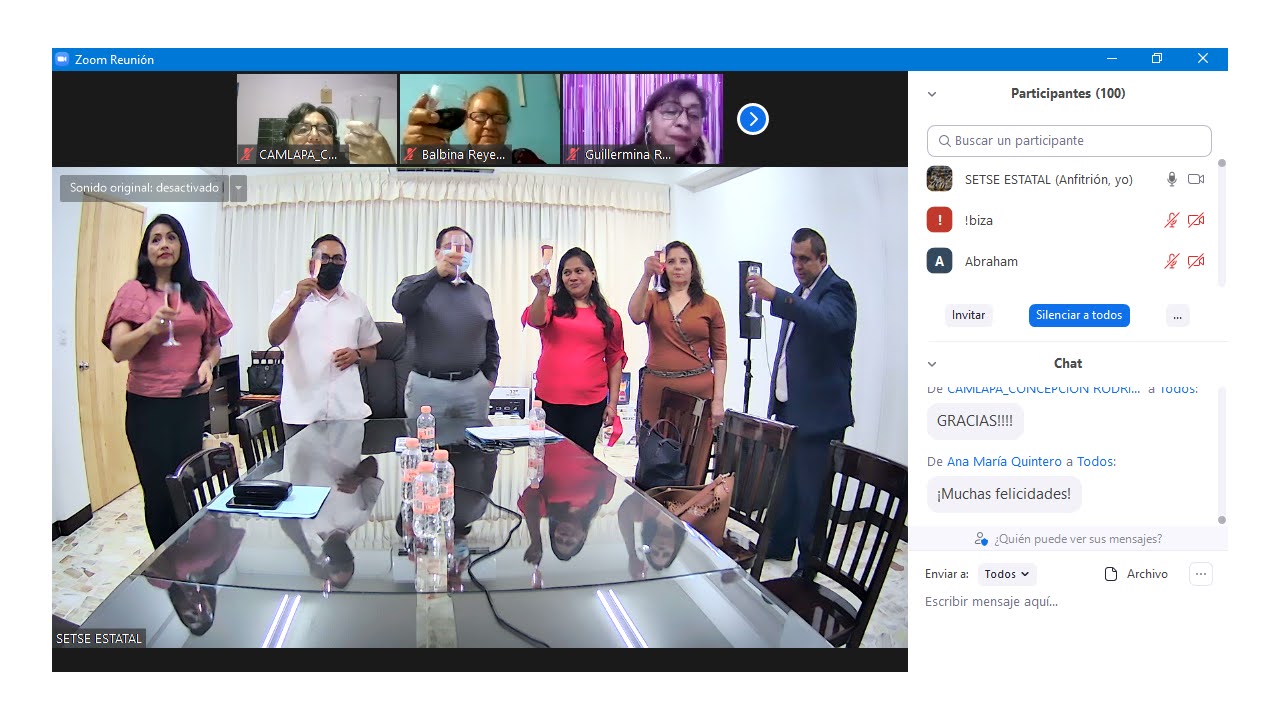Click the participants list scrollbar
Screen dimensions: 1280x720
click(1221, 222)
